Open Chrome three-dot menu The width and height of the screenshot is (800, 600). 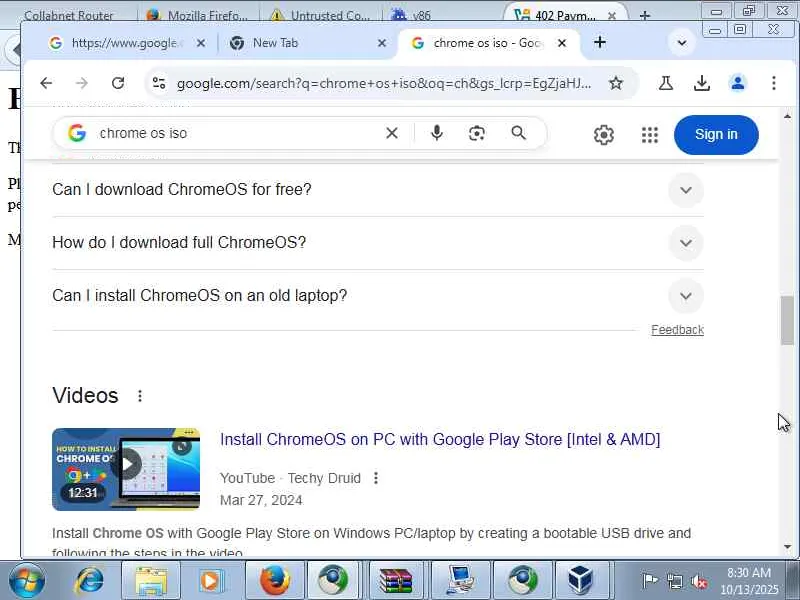[x=773, y=83]
